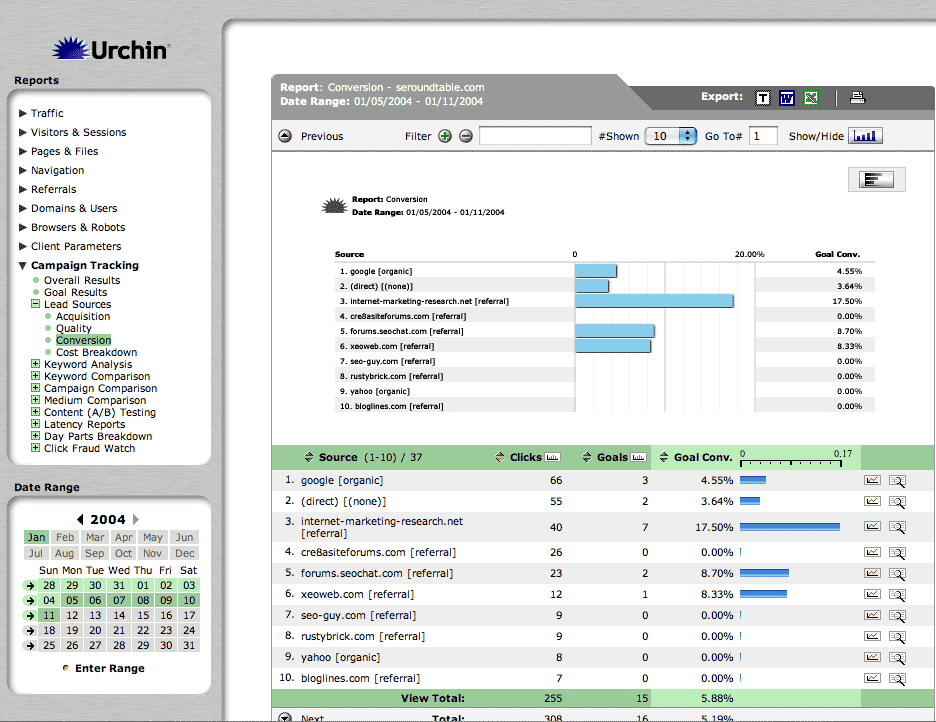The width and height of the screenshot is (936, 722).
Task: Open the Cost Breakdown report
Action: 97,352
